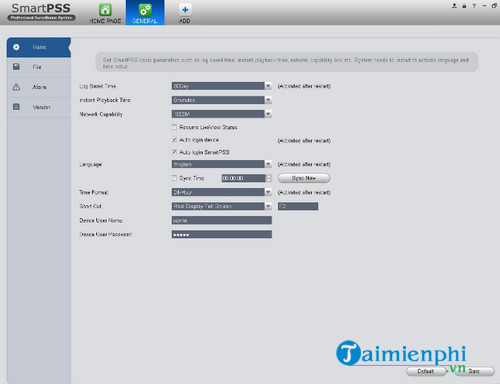Click the Sync Now button
Screen dimensions: 500x384
(x=304, y=178)
